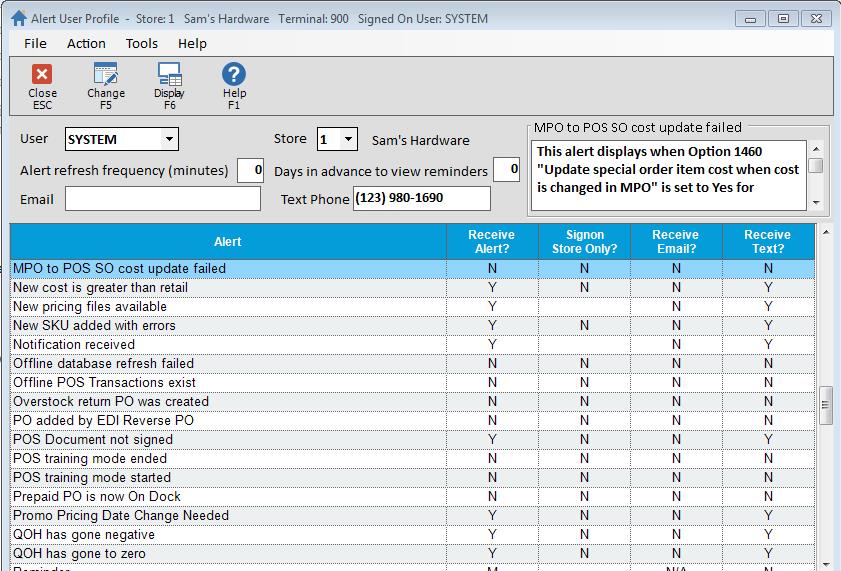The width and height of the screenshot is (841, 571).
Task: Toggle Receive Text for Notification received
Action: tap(768, 345)
